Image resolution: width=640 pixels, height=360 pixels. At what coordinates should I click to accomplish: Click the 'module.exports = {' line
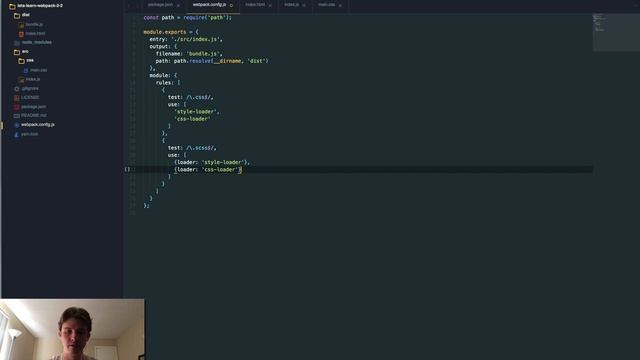tap(171, 32)
